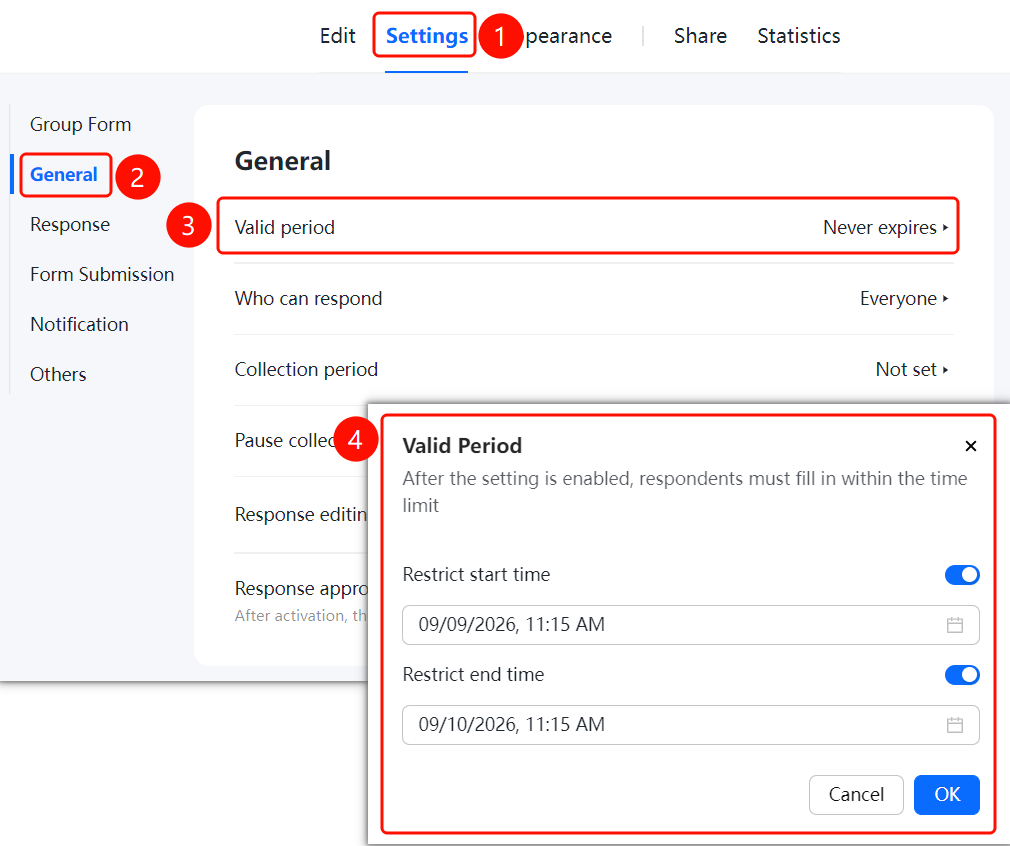Select Response in sidebar
Viewport: 1010px width, 846px height.
[x=70, y=224]
